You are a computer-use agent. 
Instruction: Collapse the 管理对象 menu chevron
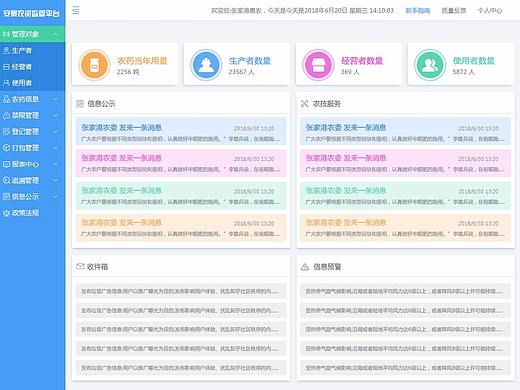tap(55, 34)
